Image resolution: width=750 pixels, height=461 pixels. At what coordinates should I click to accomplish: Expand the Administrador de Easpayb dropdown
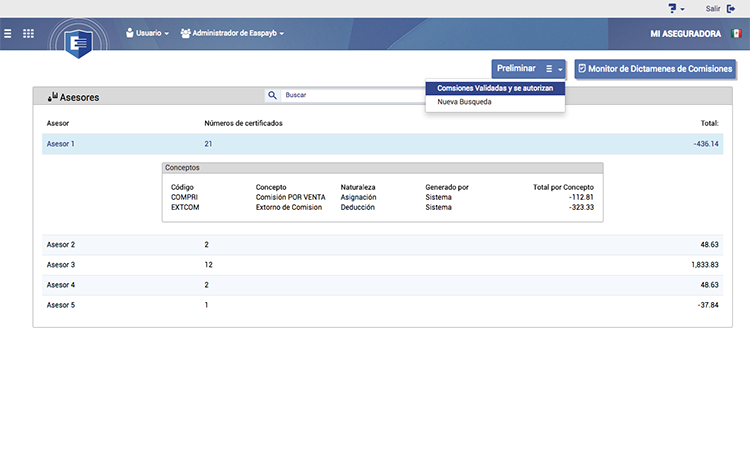coord(232,33)
